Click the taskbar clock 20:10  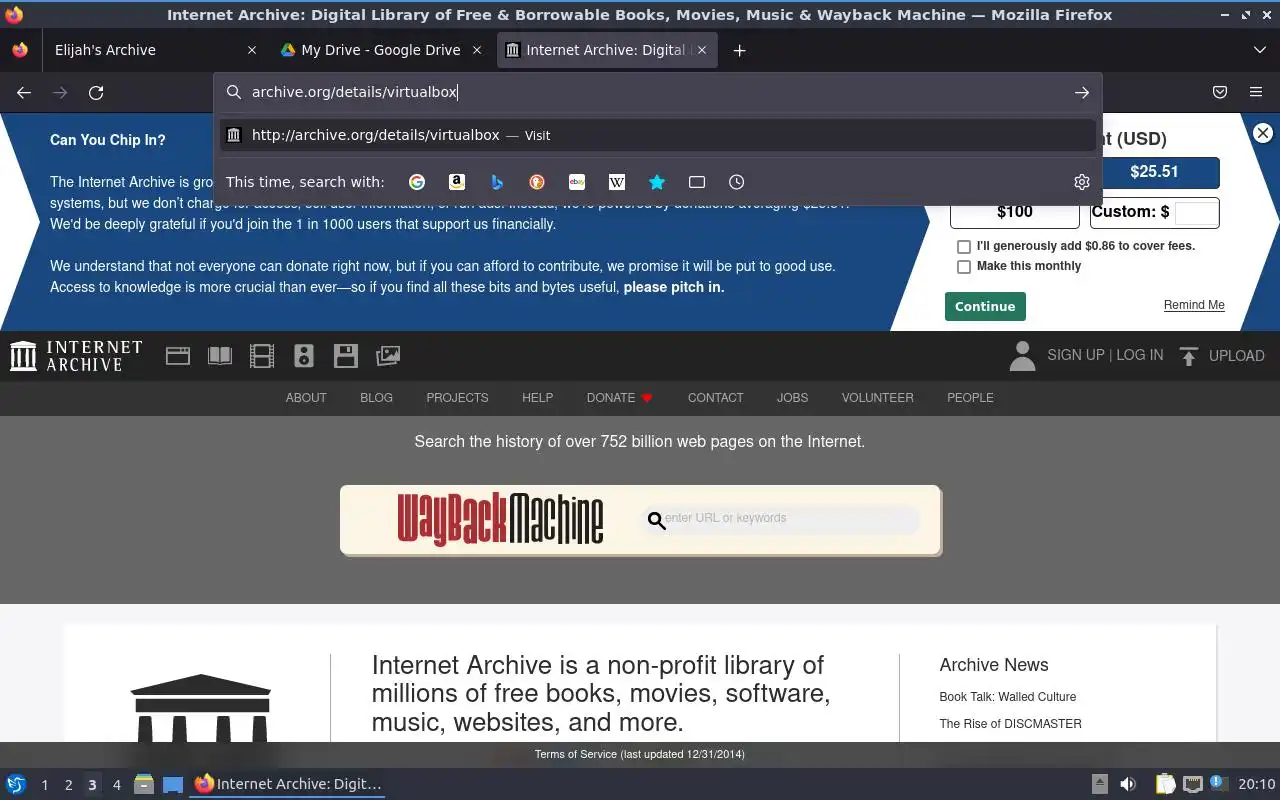coord(1257,784)
